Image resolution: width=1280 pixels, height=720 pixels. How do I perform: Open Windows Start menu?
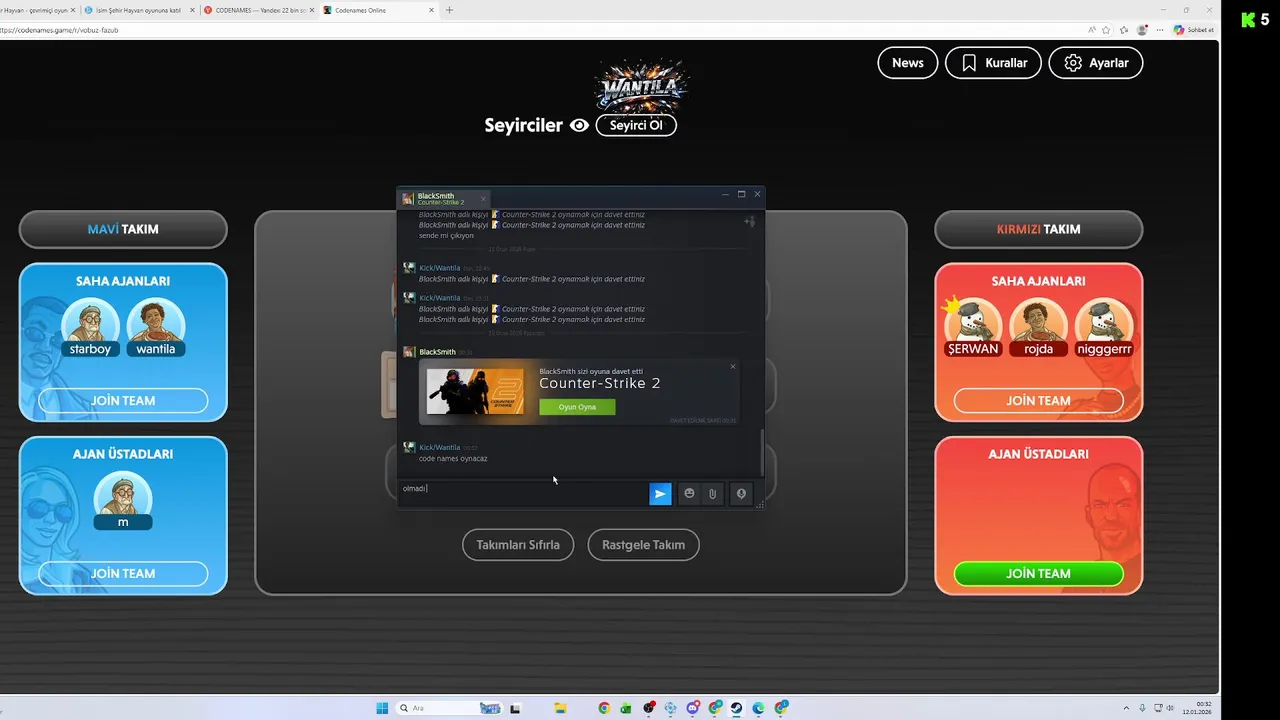(382, 708)
